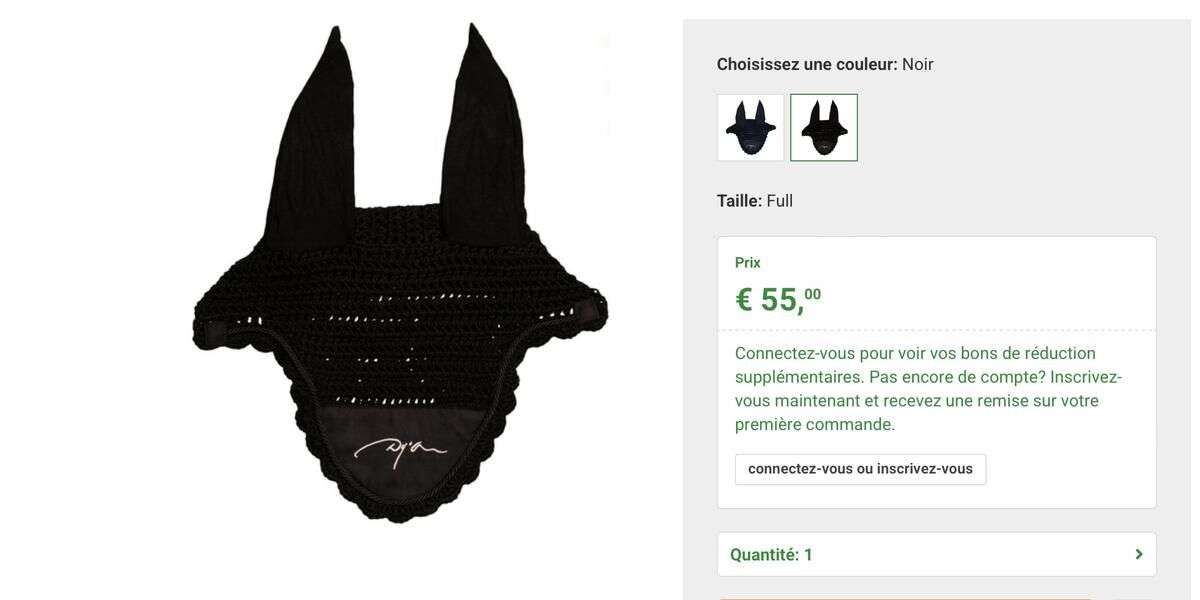
Task: Click the Noir color name text
Action: (918, 64)
